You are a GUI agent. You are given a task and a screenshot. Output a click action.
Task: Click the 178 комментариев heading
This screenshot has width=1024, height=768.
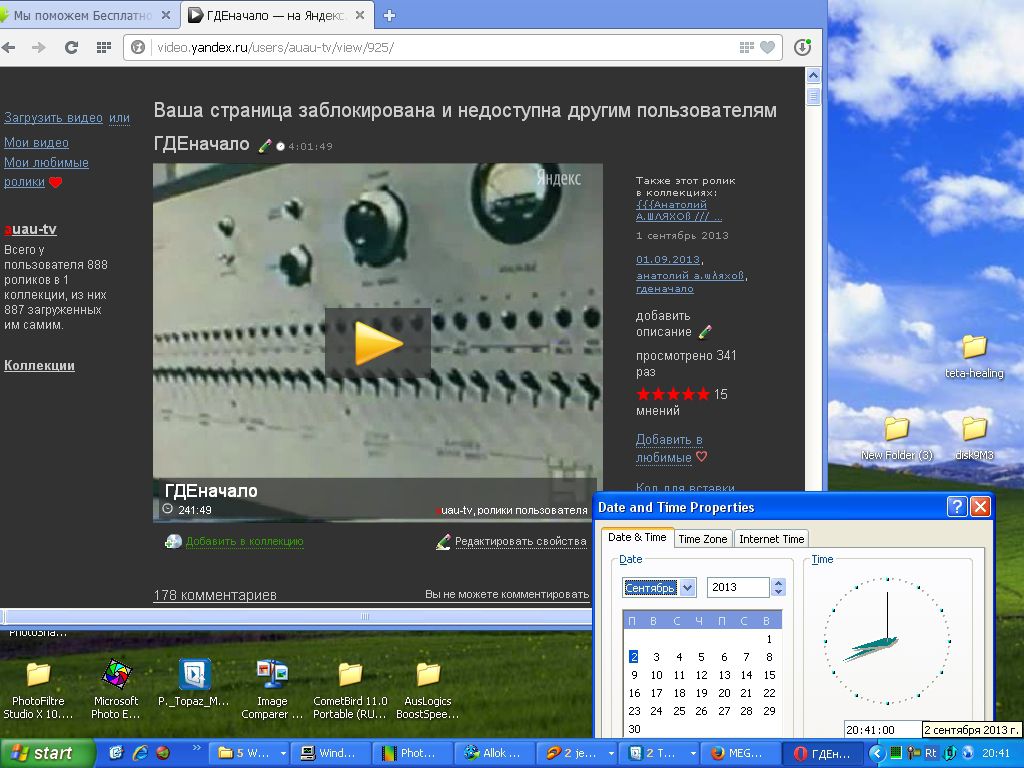pyautogui.click(x=215, y=595)
